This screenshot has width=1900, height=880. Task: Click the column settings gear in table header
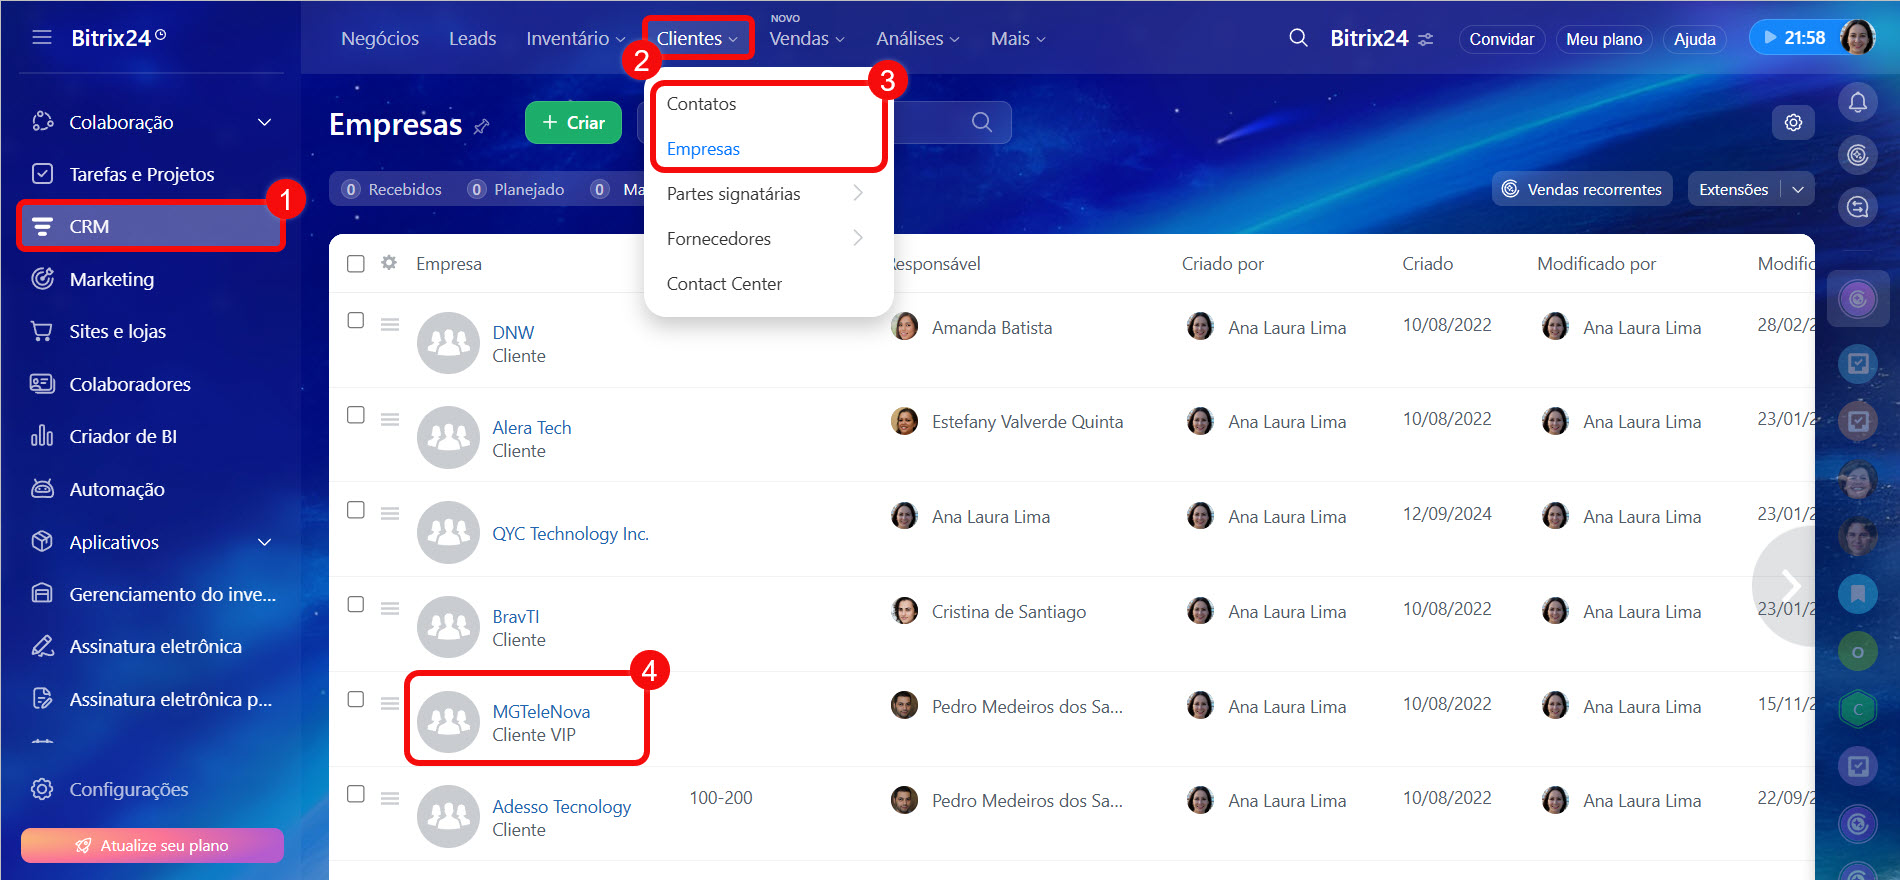(x=389, y=263)
